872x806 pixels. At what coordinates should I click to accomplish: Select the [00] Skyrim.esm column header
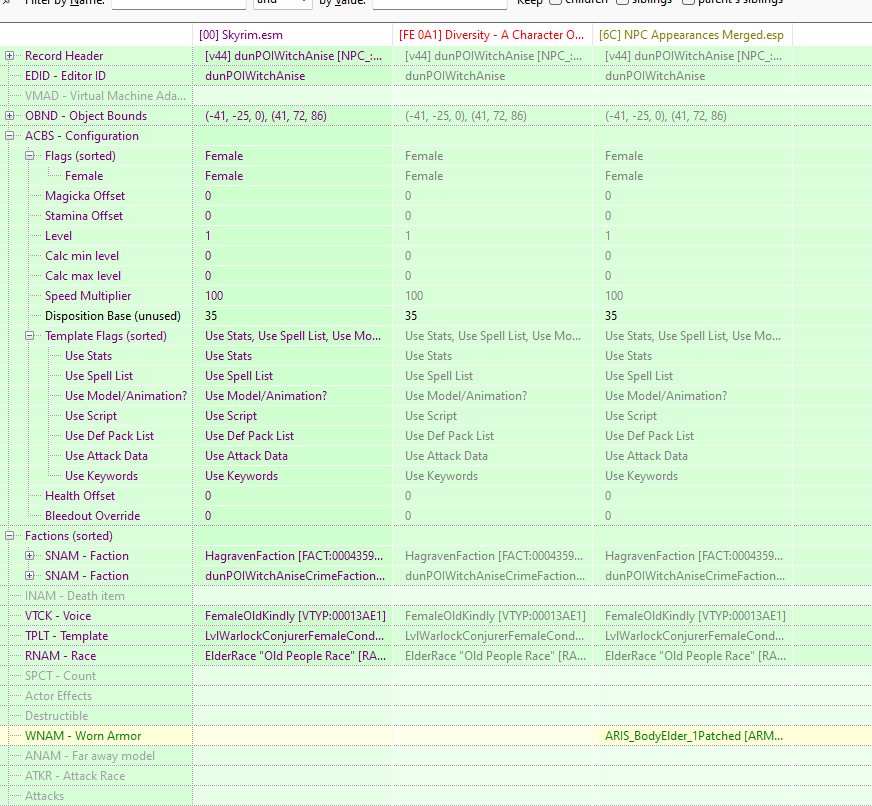[293, 35]
